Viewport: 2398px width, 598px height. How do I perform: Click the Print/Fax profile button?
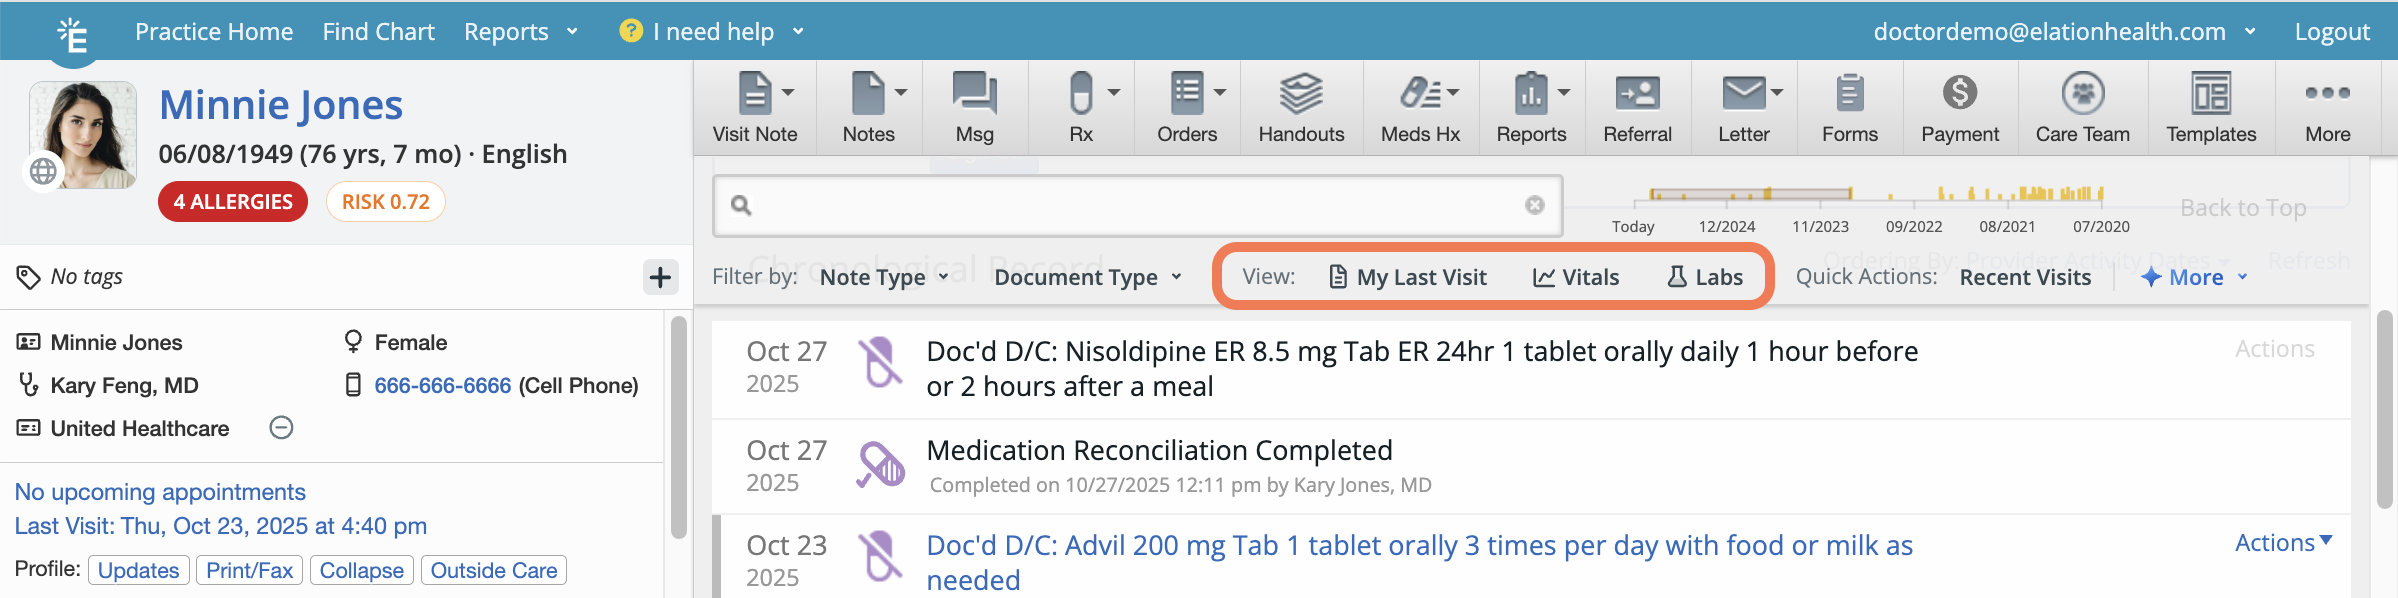(x=249, y=570)
